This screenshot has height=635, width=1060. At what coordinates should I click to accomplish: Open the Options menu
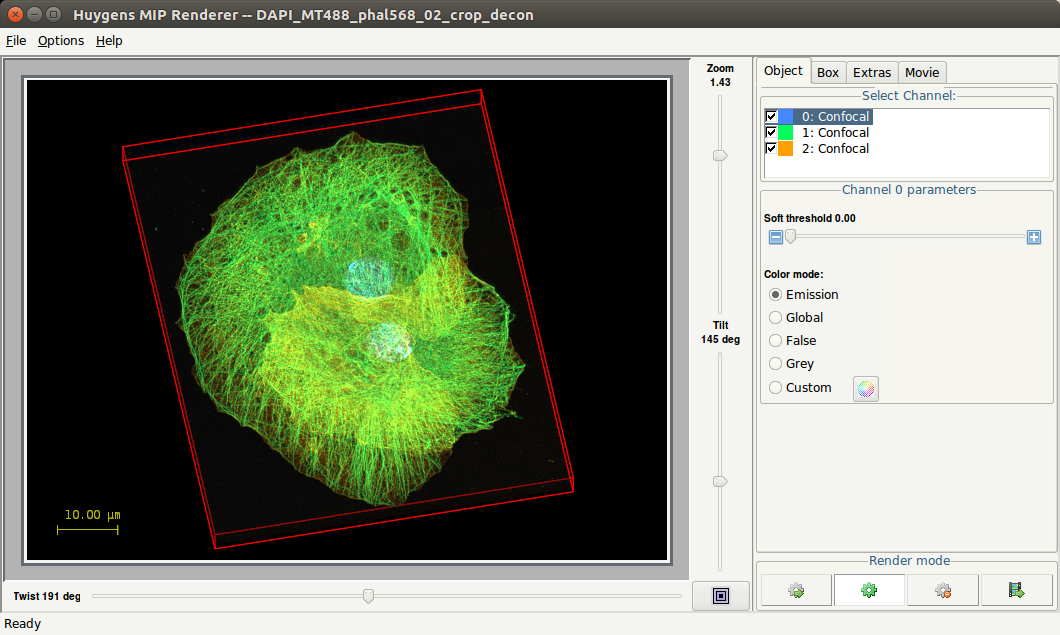click(x=61, y=41)
